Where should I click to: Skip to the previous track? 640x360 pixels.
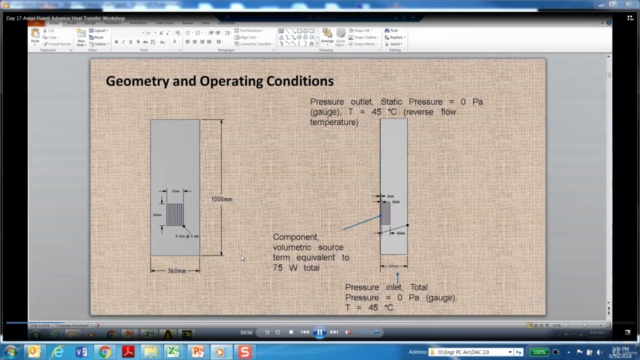click(305, 332)
